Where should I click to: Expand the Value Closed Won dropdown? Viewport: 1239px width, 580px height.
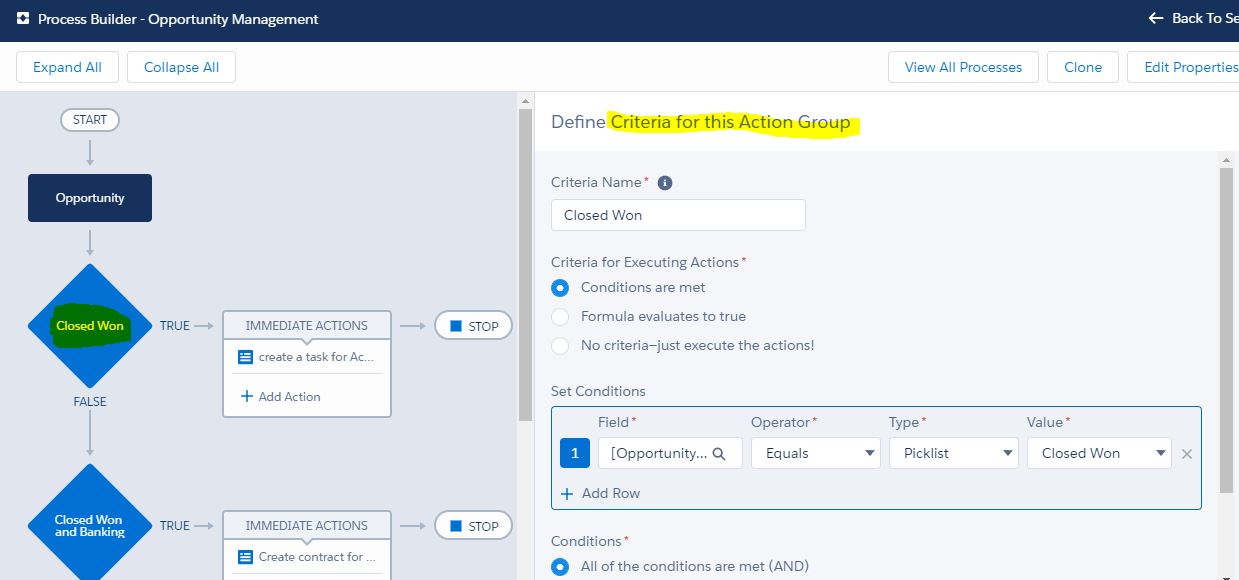point(1098,453)
